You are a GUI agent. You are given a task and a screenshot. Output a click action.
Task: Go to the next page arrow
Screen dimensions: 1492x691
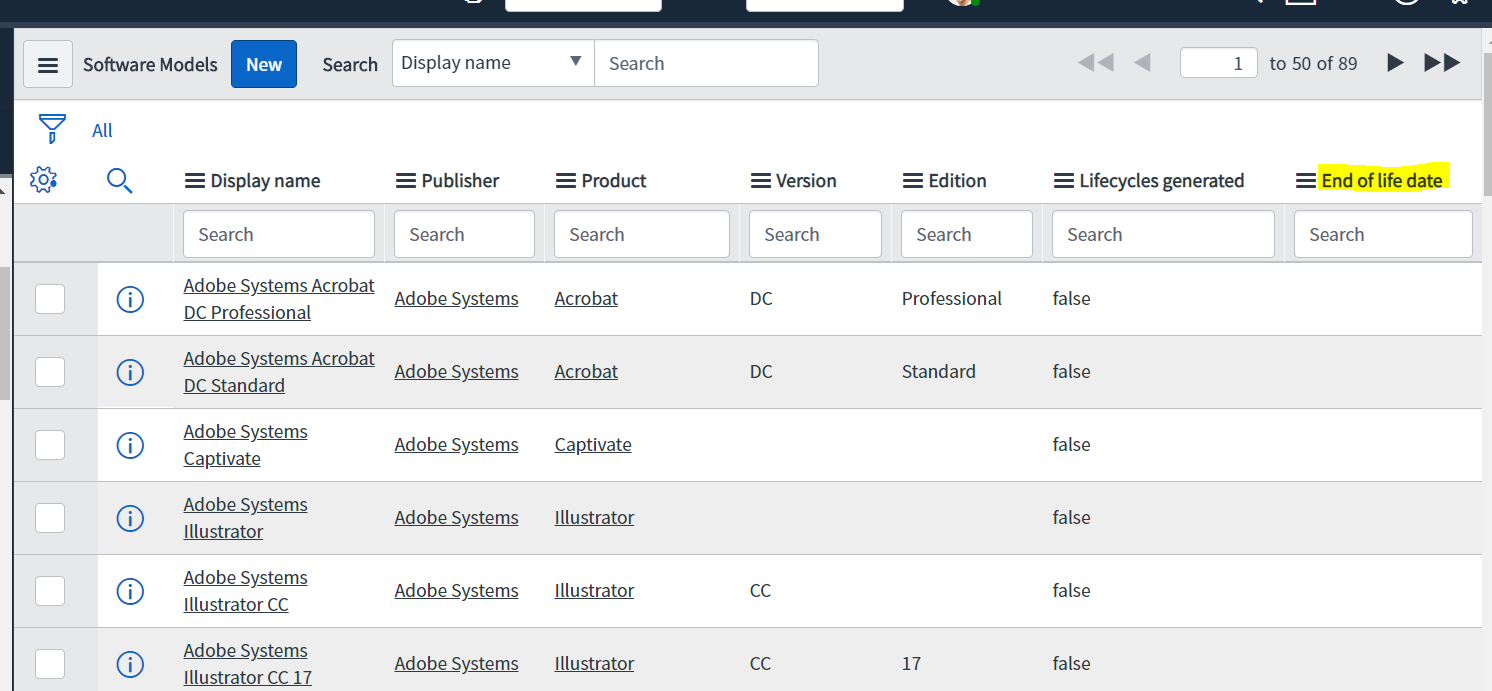coord(1395,63)
